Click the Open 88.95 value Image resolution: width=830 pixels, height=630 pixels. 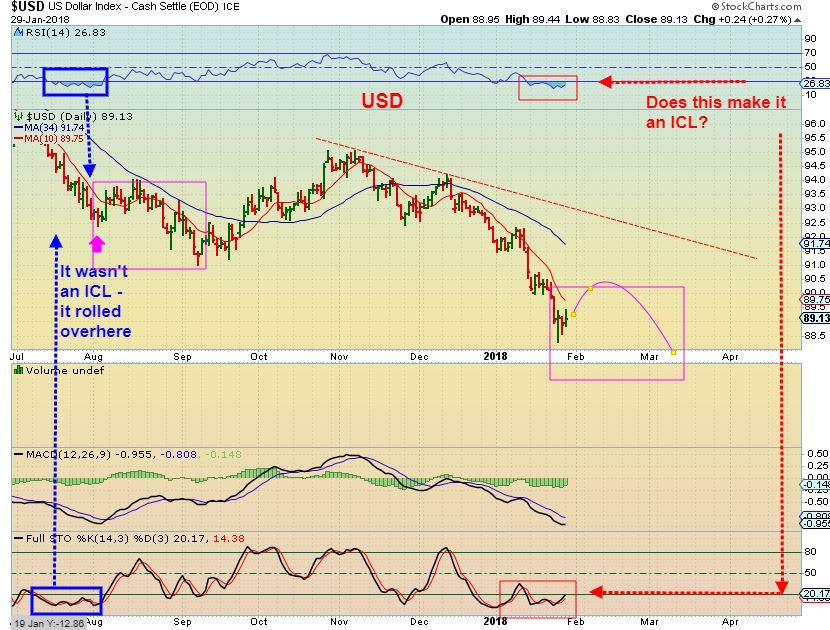(x=471, y=19)
